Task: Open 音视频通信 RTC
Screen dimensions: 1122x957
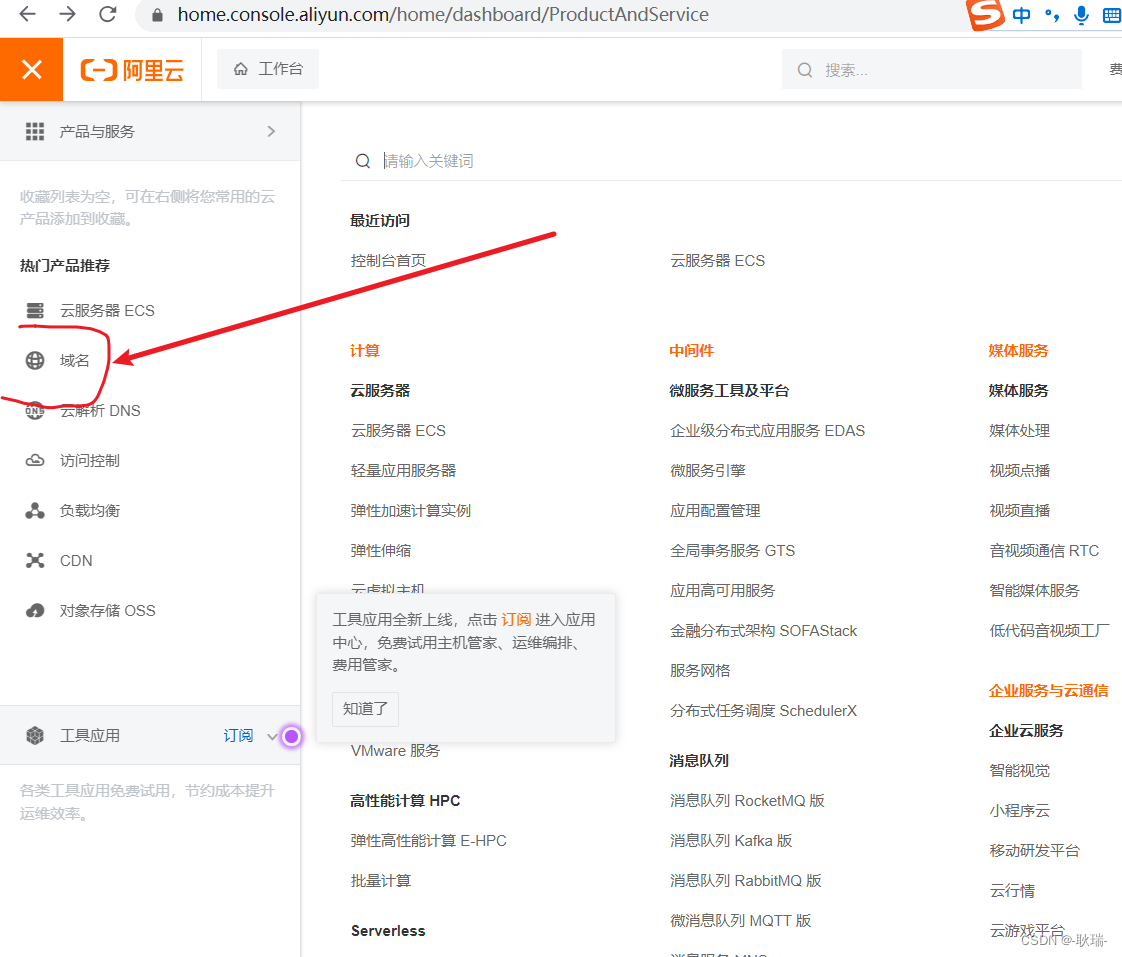Action: click(1044, 551)
